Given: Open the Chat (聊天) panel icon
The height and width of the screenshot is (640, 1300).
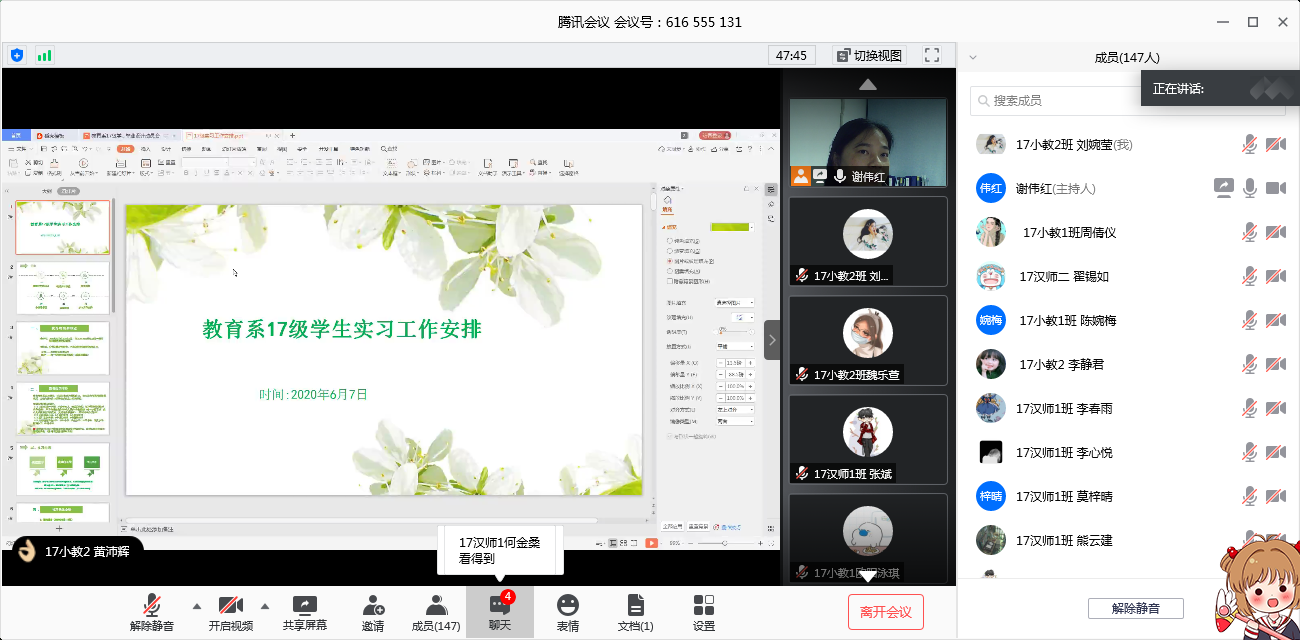Looking at the screenshot, I should click(x=499, y=612).
